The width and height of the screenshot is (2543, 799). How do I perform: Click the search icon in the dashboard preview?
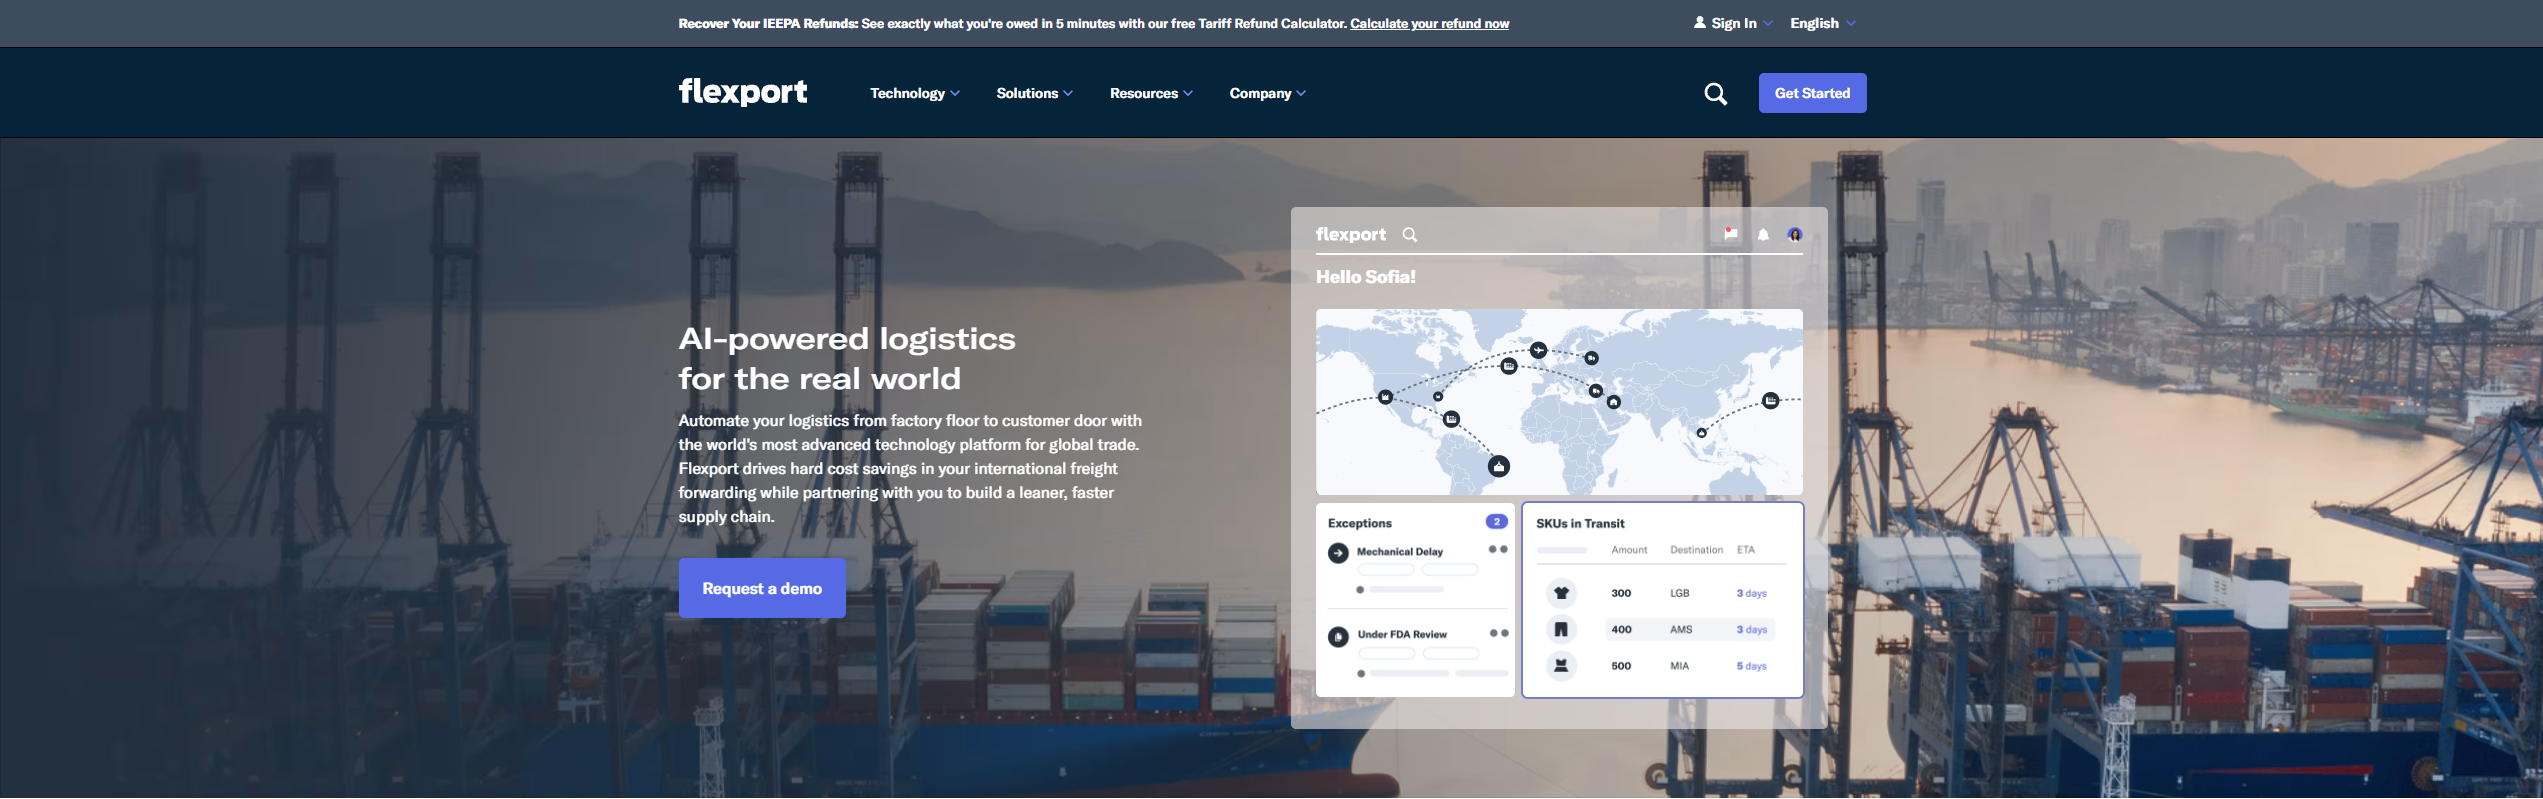[1409, 235]
